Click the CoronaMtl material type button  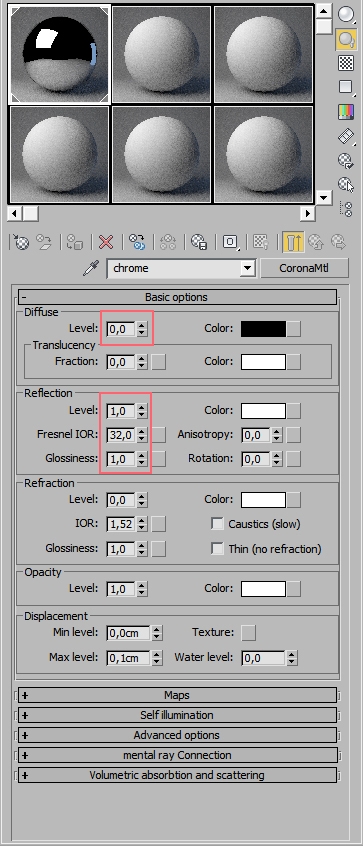pyautogui.click(x=304, y=268)
